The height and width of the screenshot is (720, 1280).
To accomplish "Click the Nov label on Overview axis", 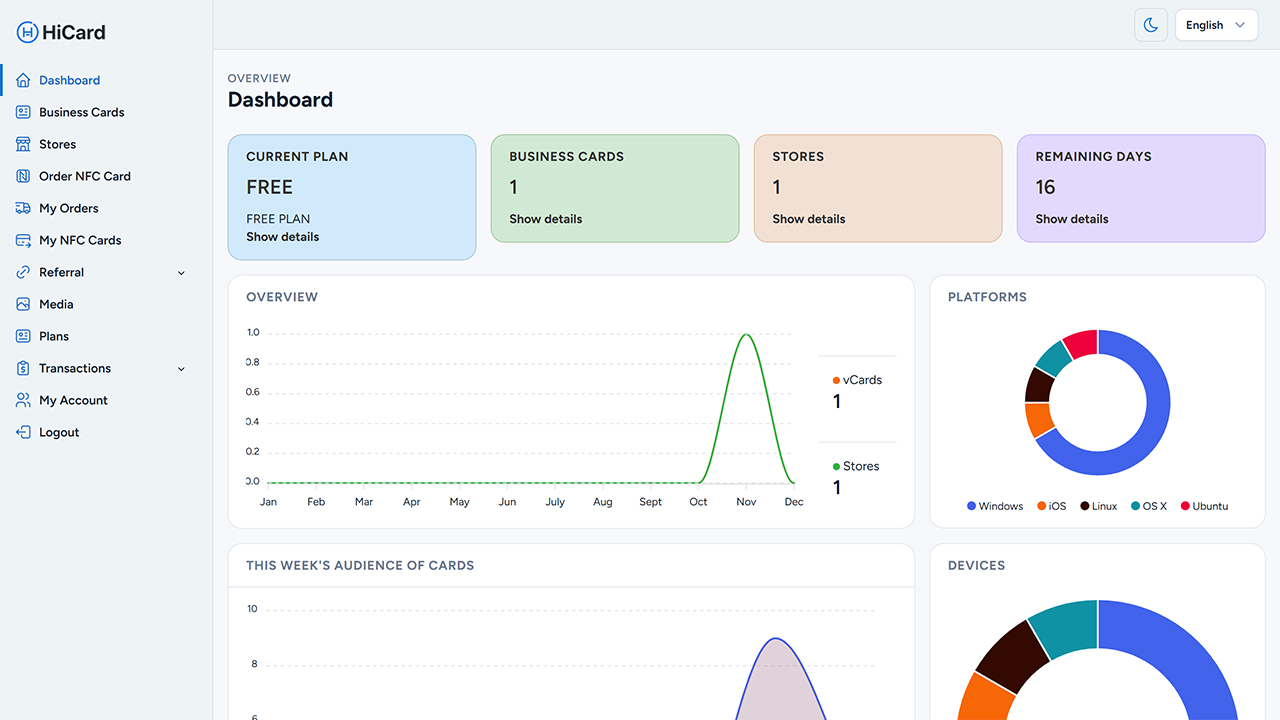I will coord(746,502).
